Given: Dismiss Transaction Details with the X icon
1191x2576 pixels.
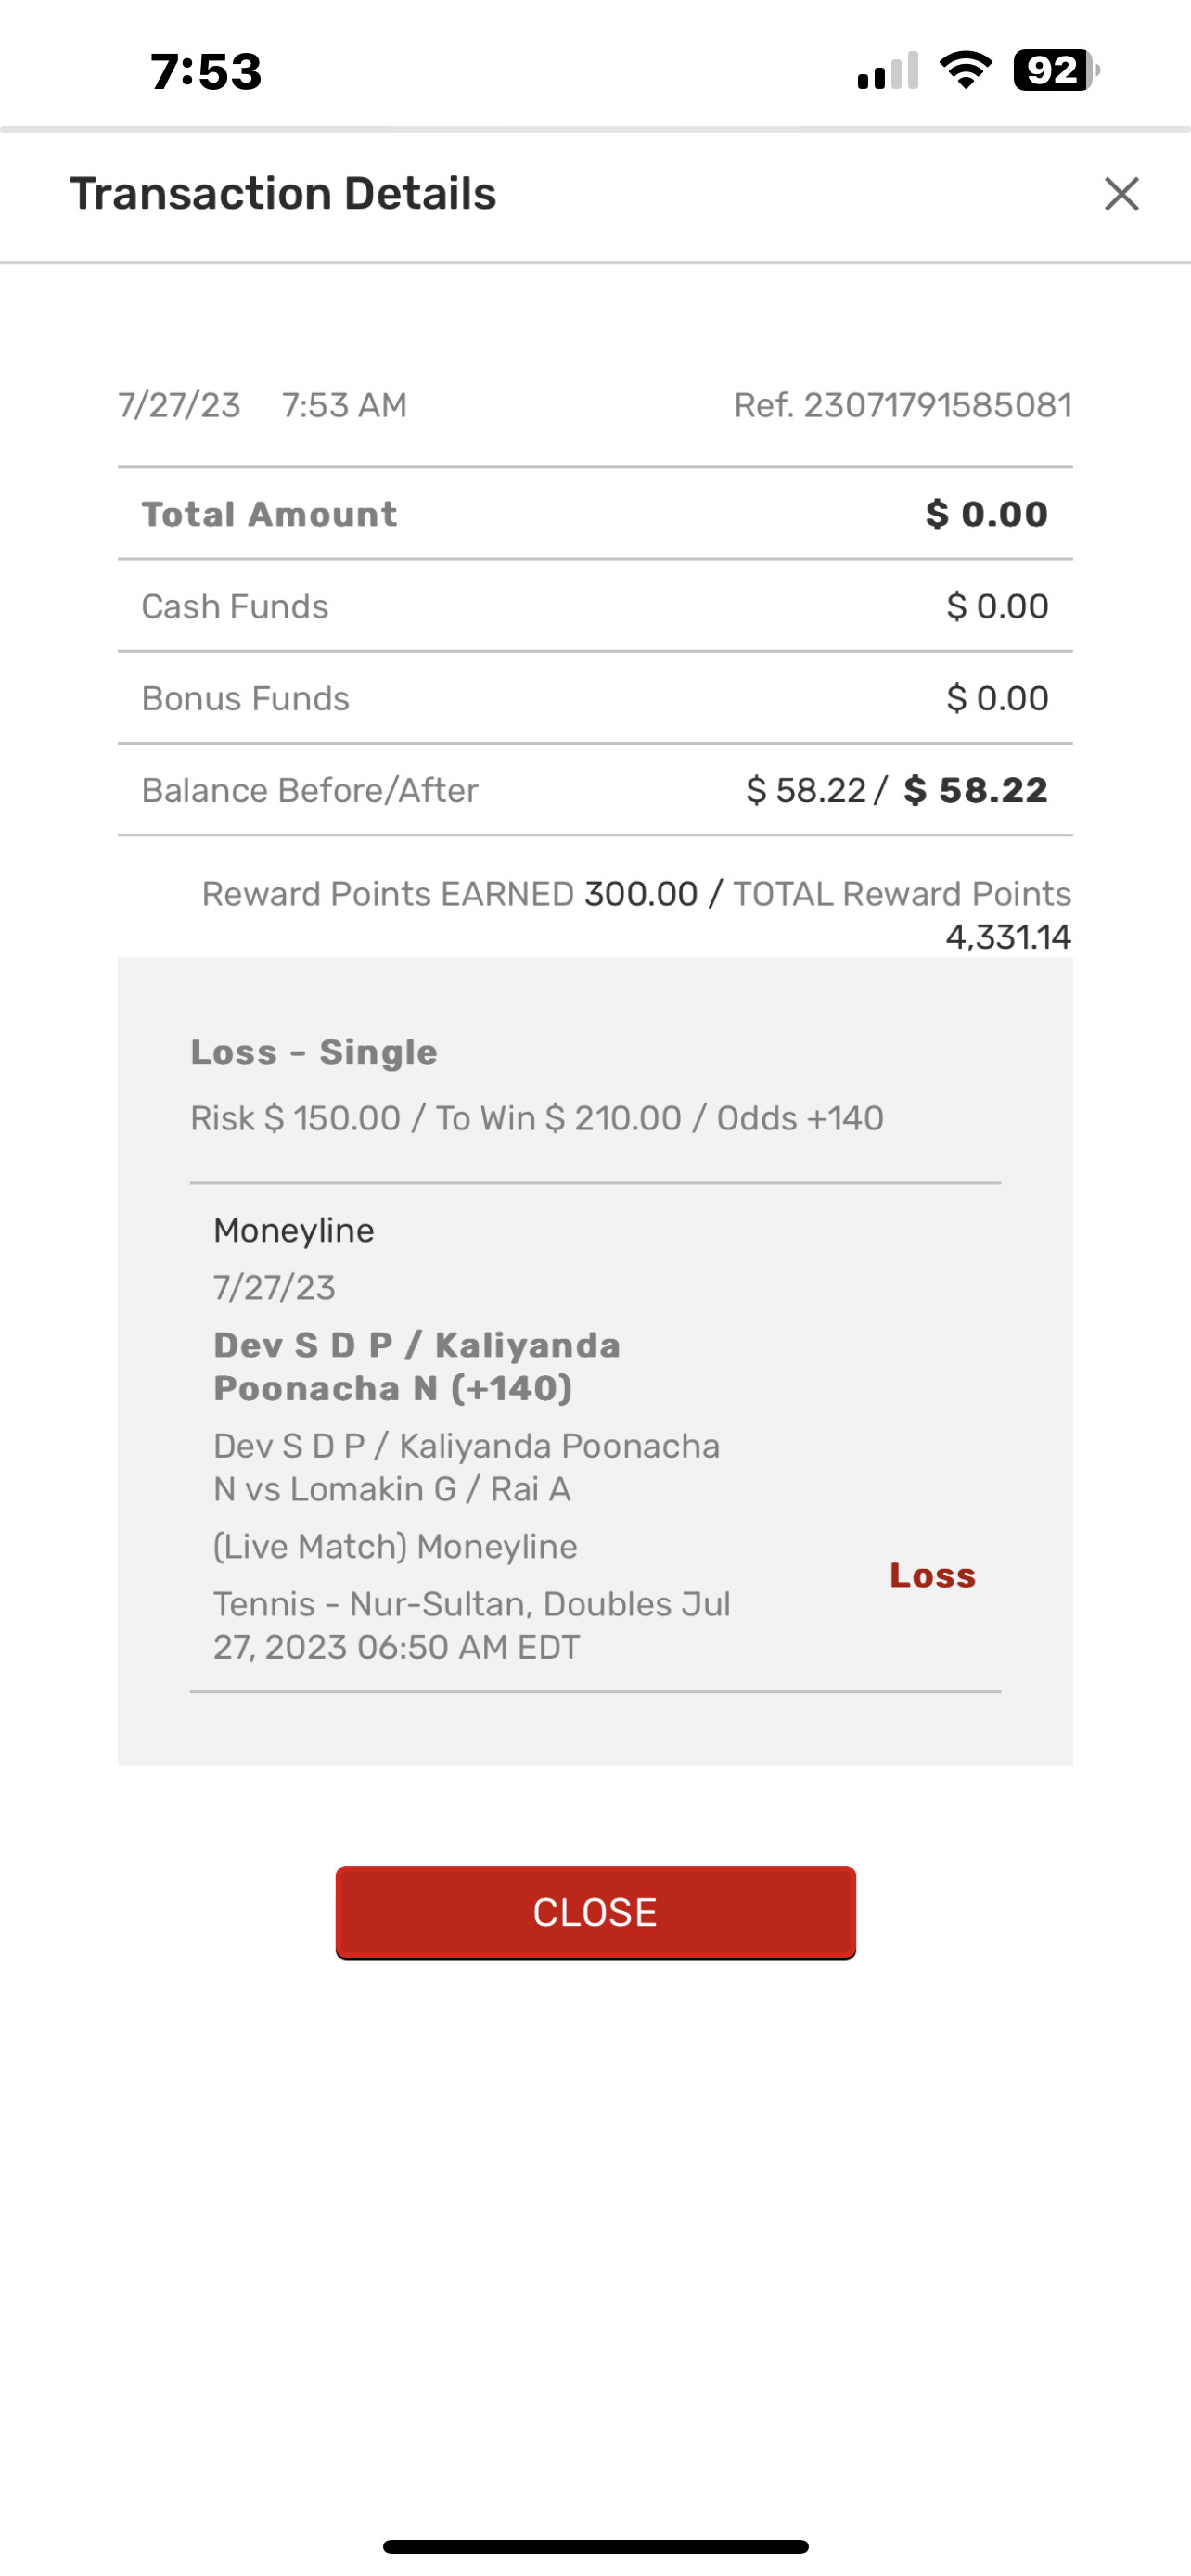Looking at the screenshot, I should [x=1121, y=194].
